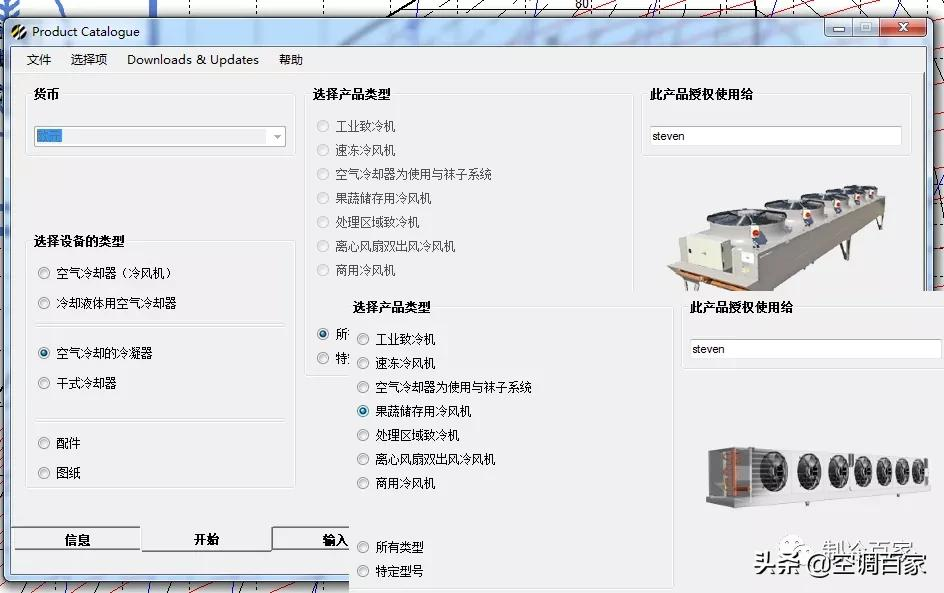The image size is (944, 593).
Task: Click the 货币 section heading
Action: coord(46,94)
